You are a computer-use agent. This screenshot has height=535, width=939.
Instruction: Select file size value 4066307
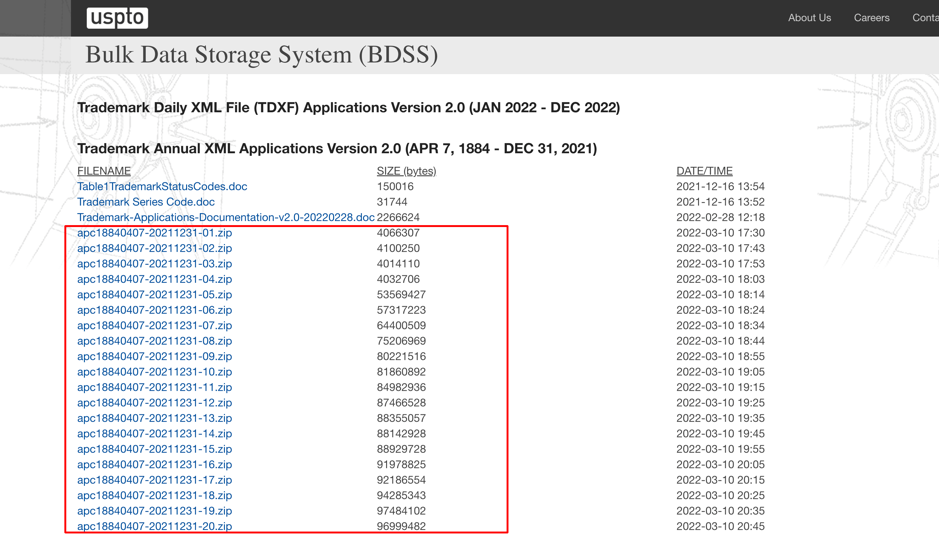click(398, 233)
